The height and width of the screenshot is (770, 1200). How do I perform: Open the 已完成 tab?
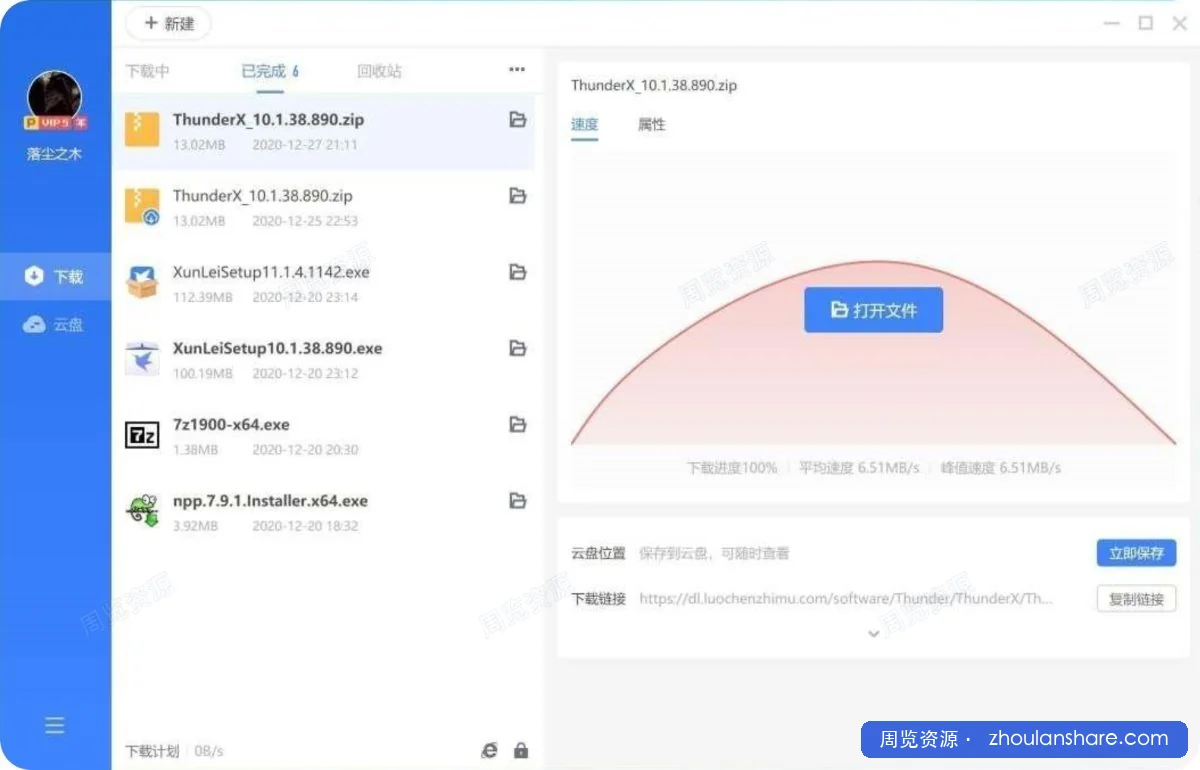[270, 71]
